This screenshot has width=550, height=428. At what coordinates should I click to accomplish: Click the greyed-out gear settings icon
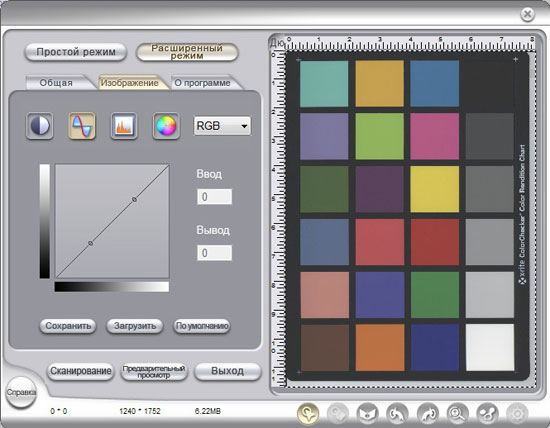[517, 414]
